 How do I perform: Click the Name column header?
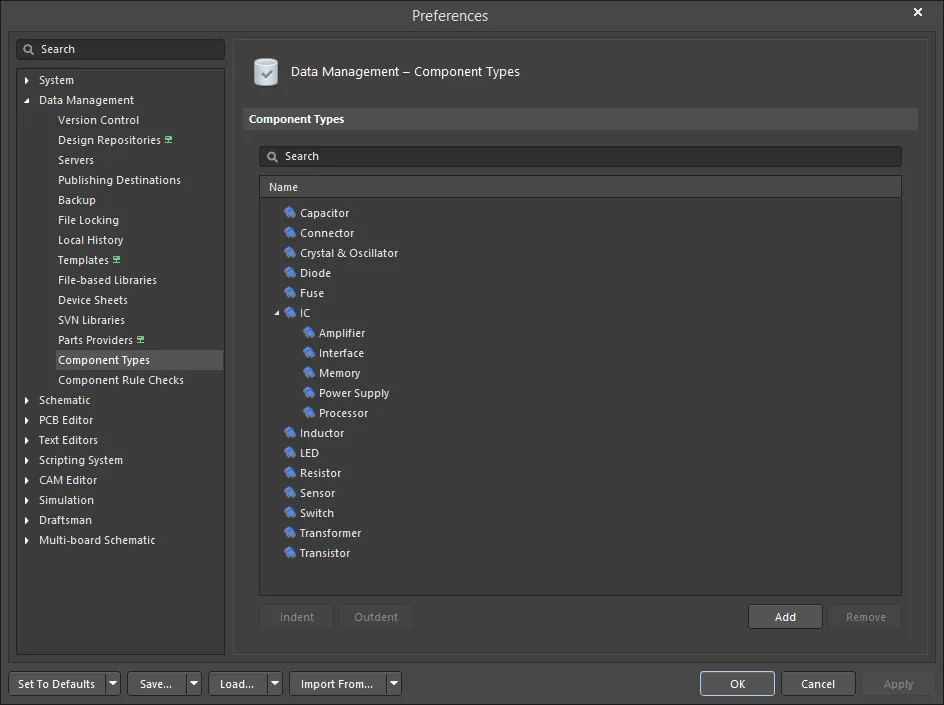(580, 187)
